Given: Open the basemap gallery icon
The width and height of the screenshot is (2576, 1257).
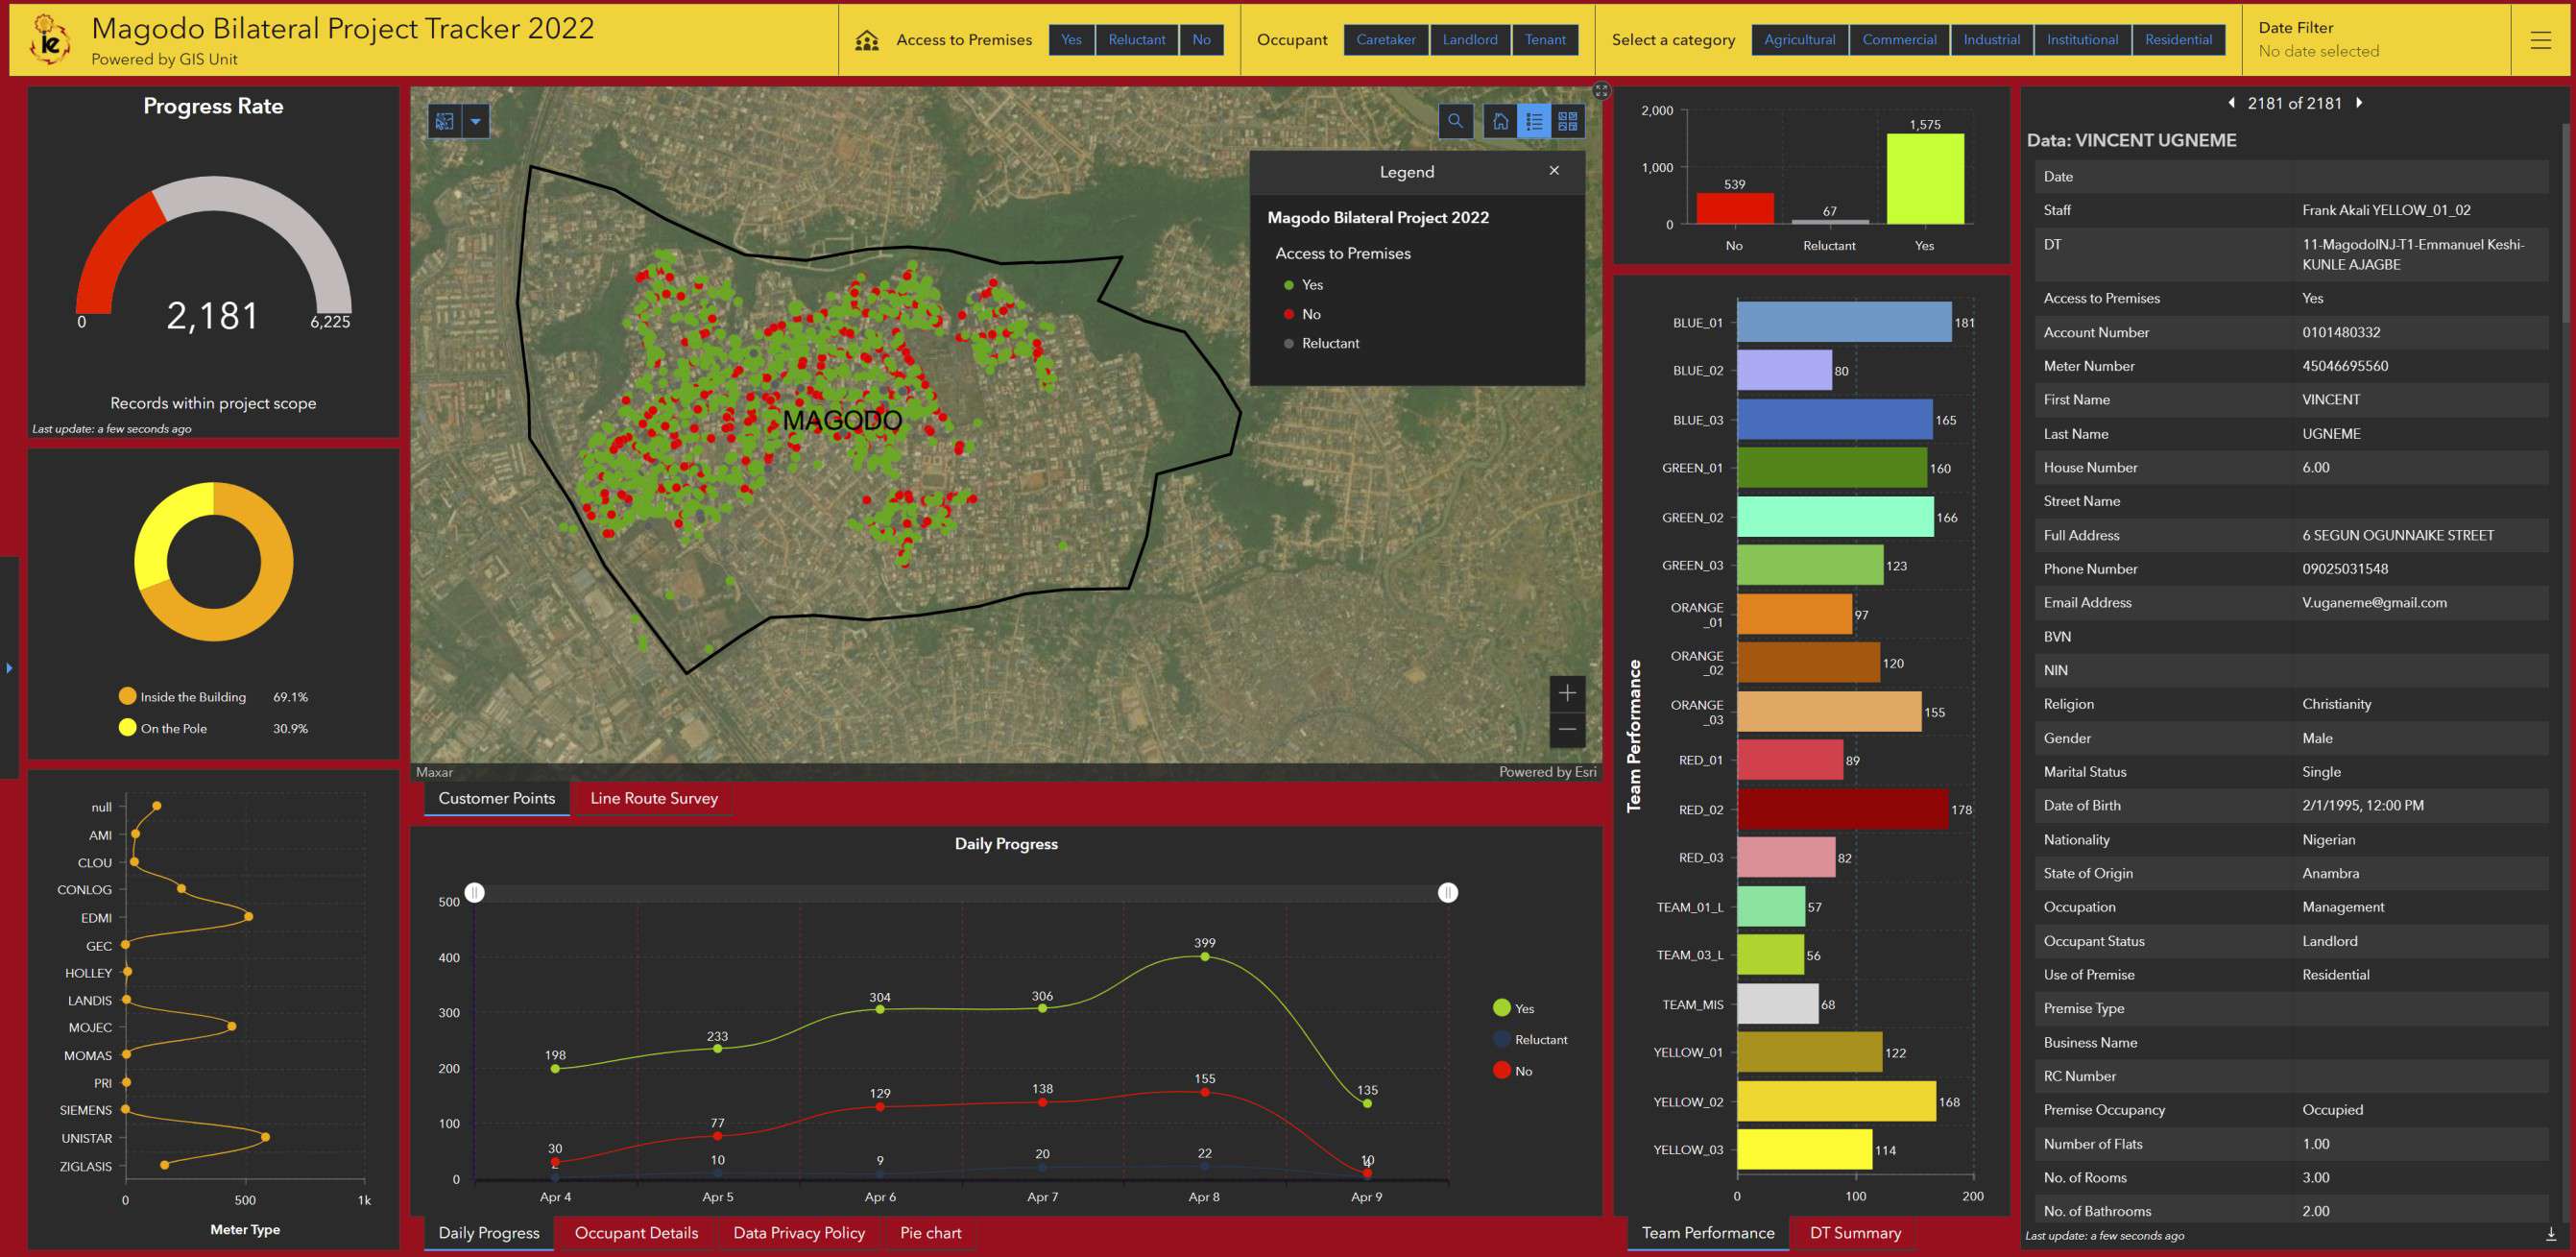Looking at the screenshot, I should [x=1568, y=122].
